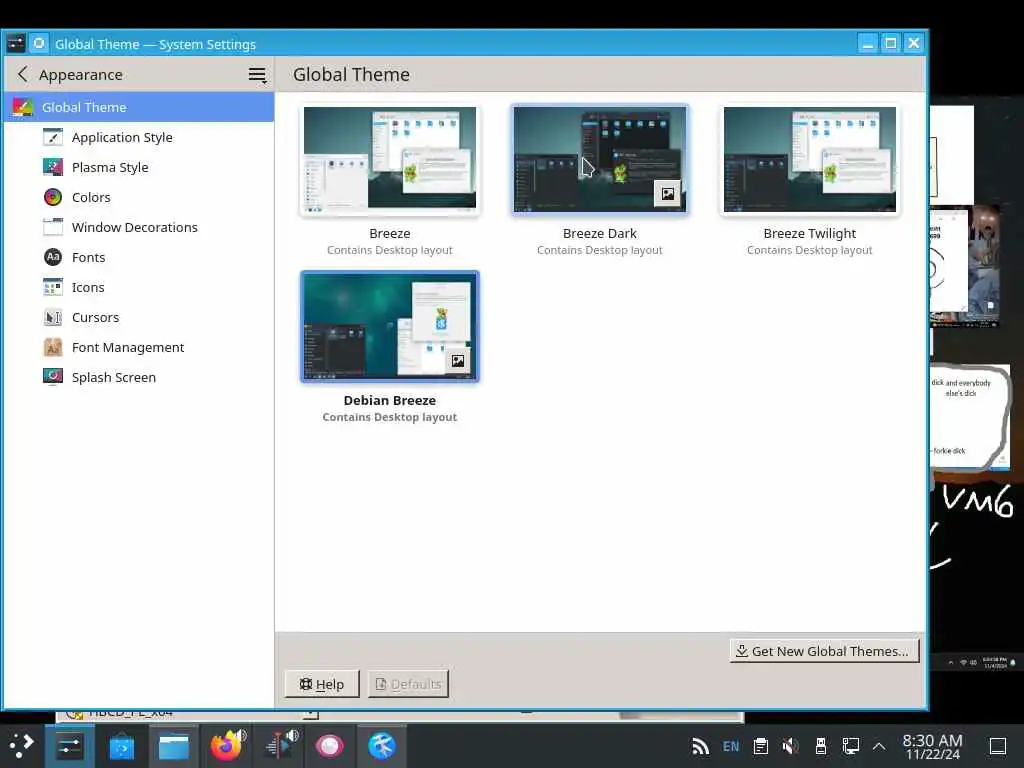Open the Fonts settings page
This screenshot has height=768, width=1024.
[x=138, y=257]
